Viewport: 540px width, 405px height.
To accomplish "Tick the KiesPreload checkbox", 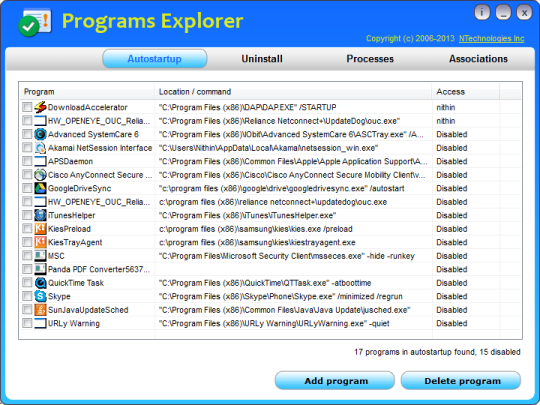I will click(27, 228).
